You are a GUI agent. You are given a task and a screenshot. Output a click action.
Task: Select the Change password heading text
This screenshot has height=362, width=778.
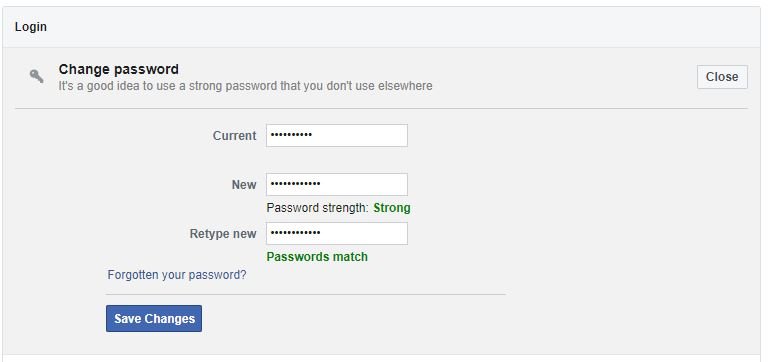(119, 69)
